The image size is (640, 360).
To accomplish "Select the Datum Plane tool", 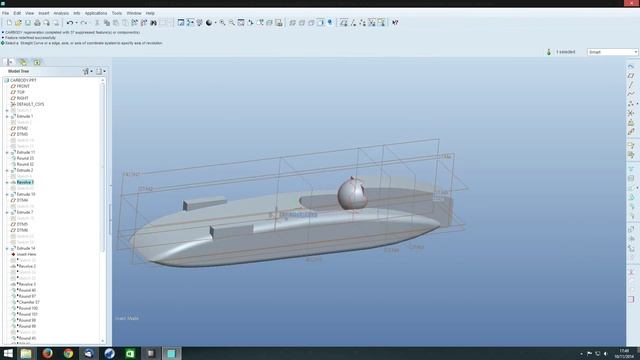I will (631, 76).
